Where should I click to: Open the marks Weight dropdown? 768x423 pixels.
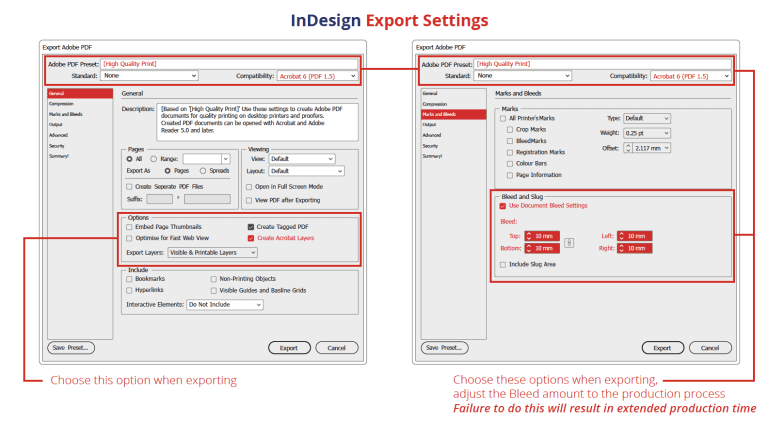click(647, 133)
